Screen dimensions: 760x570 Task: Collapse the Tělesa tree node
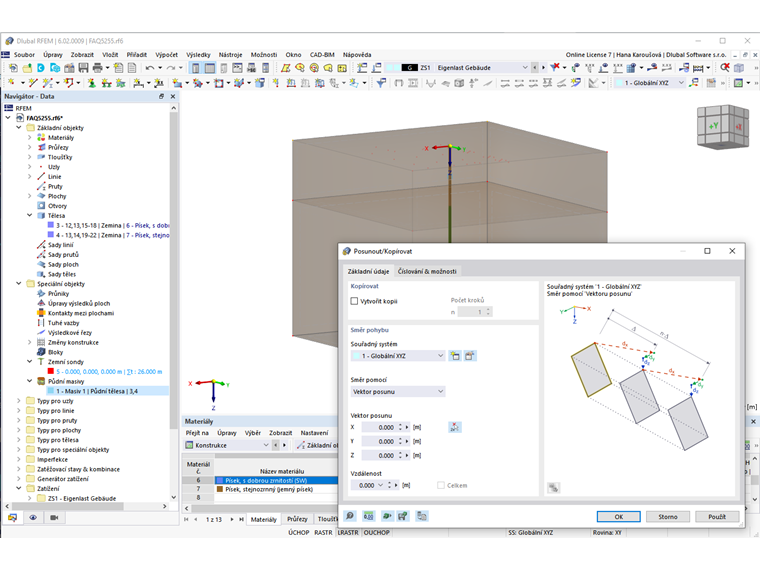(x=30, y=215)
